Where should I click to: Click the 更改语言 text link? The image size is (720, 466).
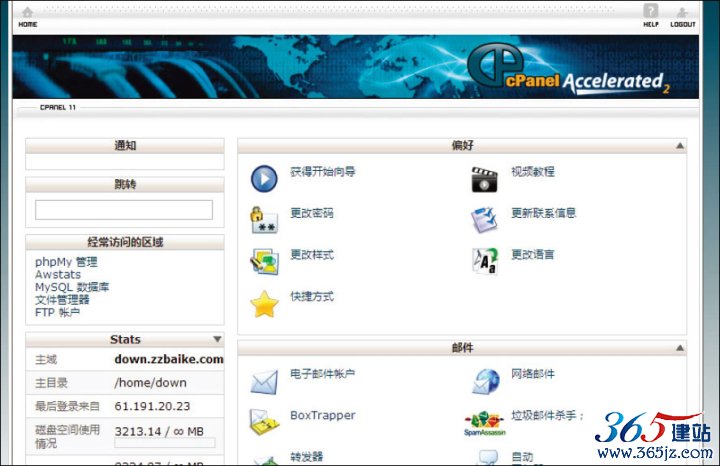click(x=533, y=254)
